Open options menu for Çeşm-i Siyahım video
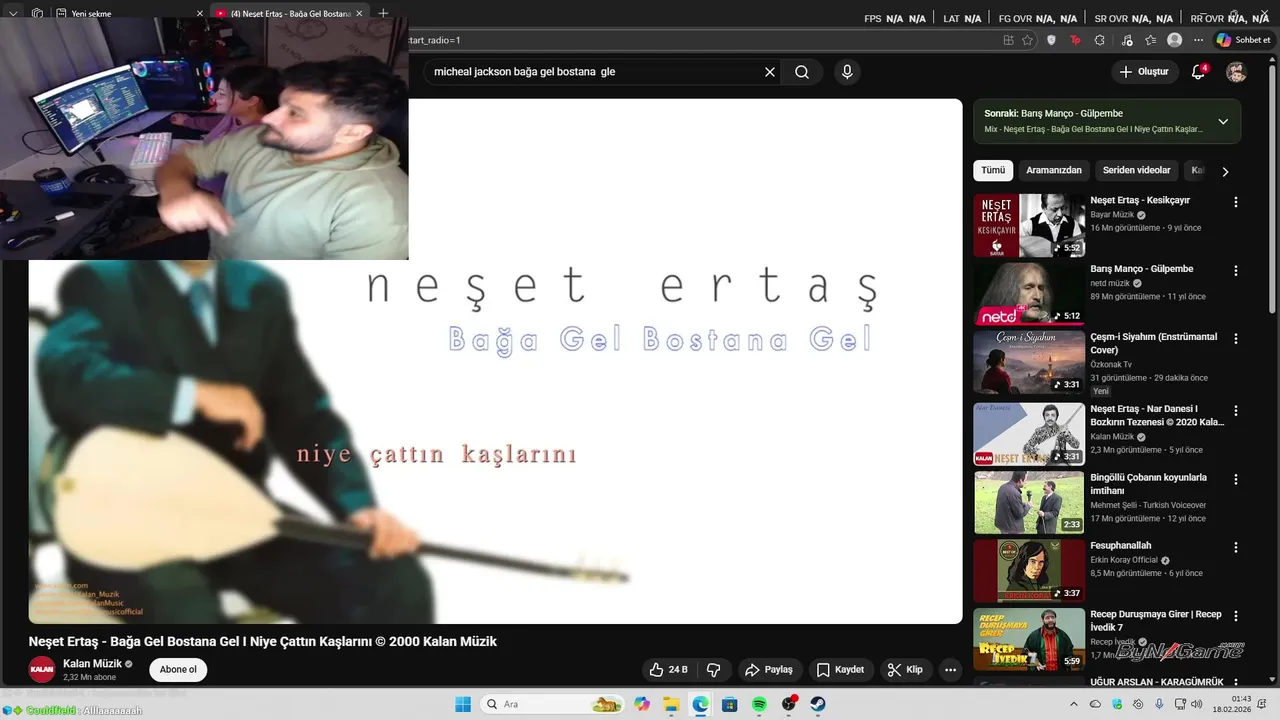 point(1236,339)
